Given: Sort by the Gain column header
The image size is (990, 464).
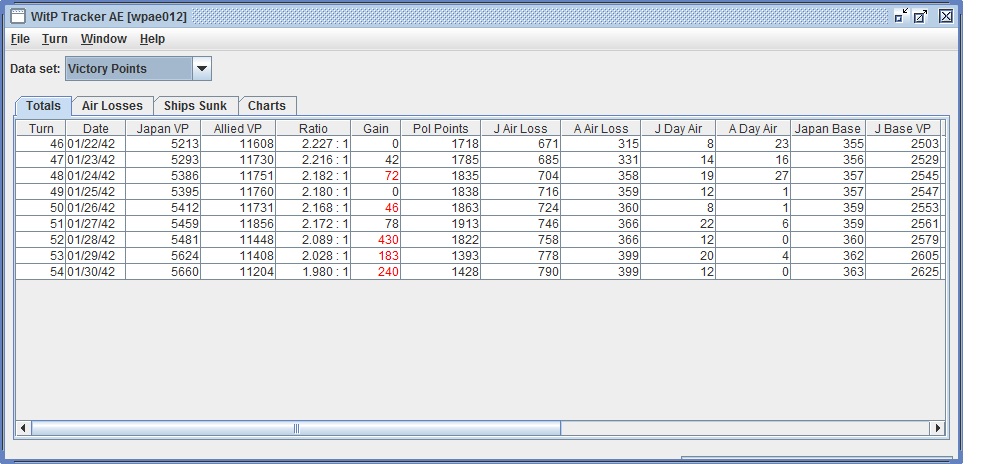Looking at the screenshot, I should click(376, 129).
